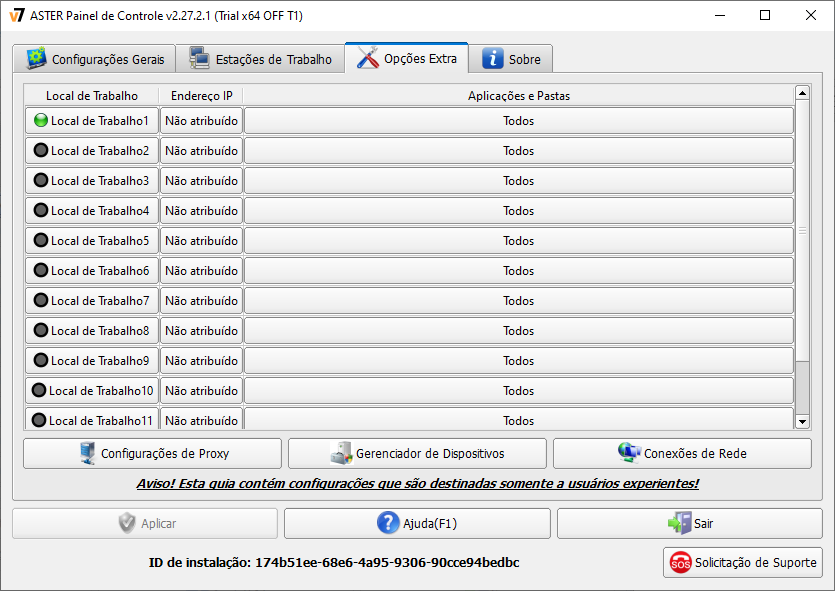Click the status dot of Local de Trabalho7
Image resolution: width=835 pixels, height=591 pixels.
tap(41, 300)
